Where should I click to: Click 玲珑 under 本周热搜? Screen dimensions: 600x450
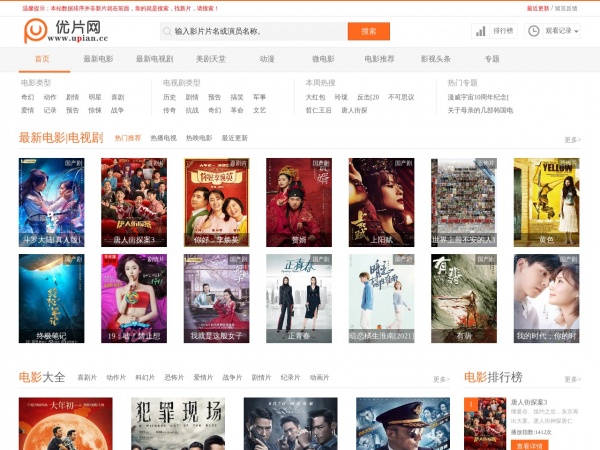[341, 97]
